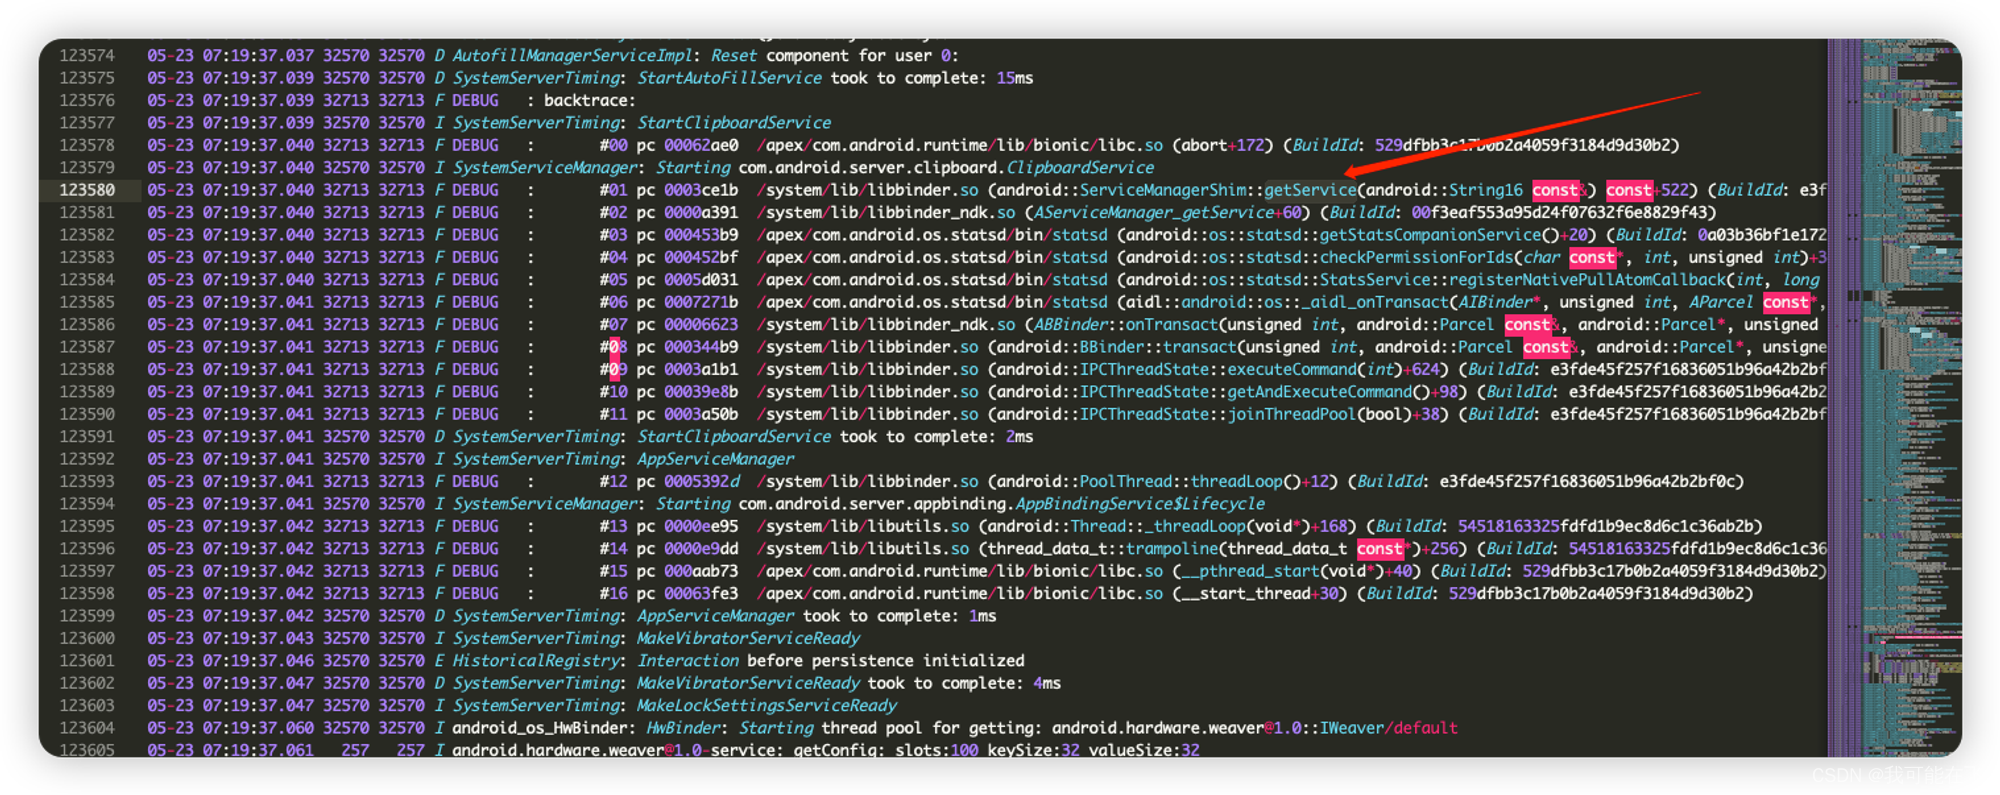Click BBinder transact on line 123587
Viewport: 2000px width, 795px height.
[x=1158, y=347]
